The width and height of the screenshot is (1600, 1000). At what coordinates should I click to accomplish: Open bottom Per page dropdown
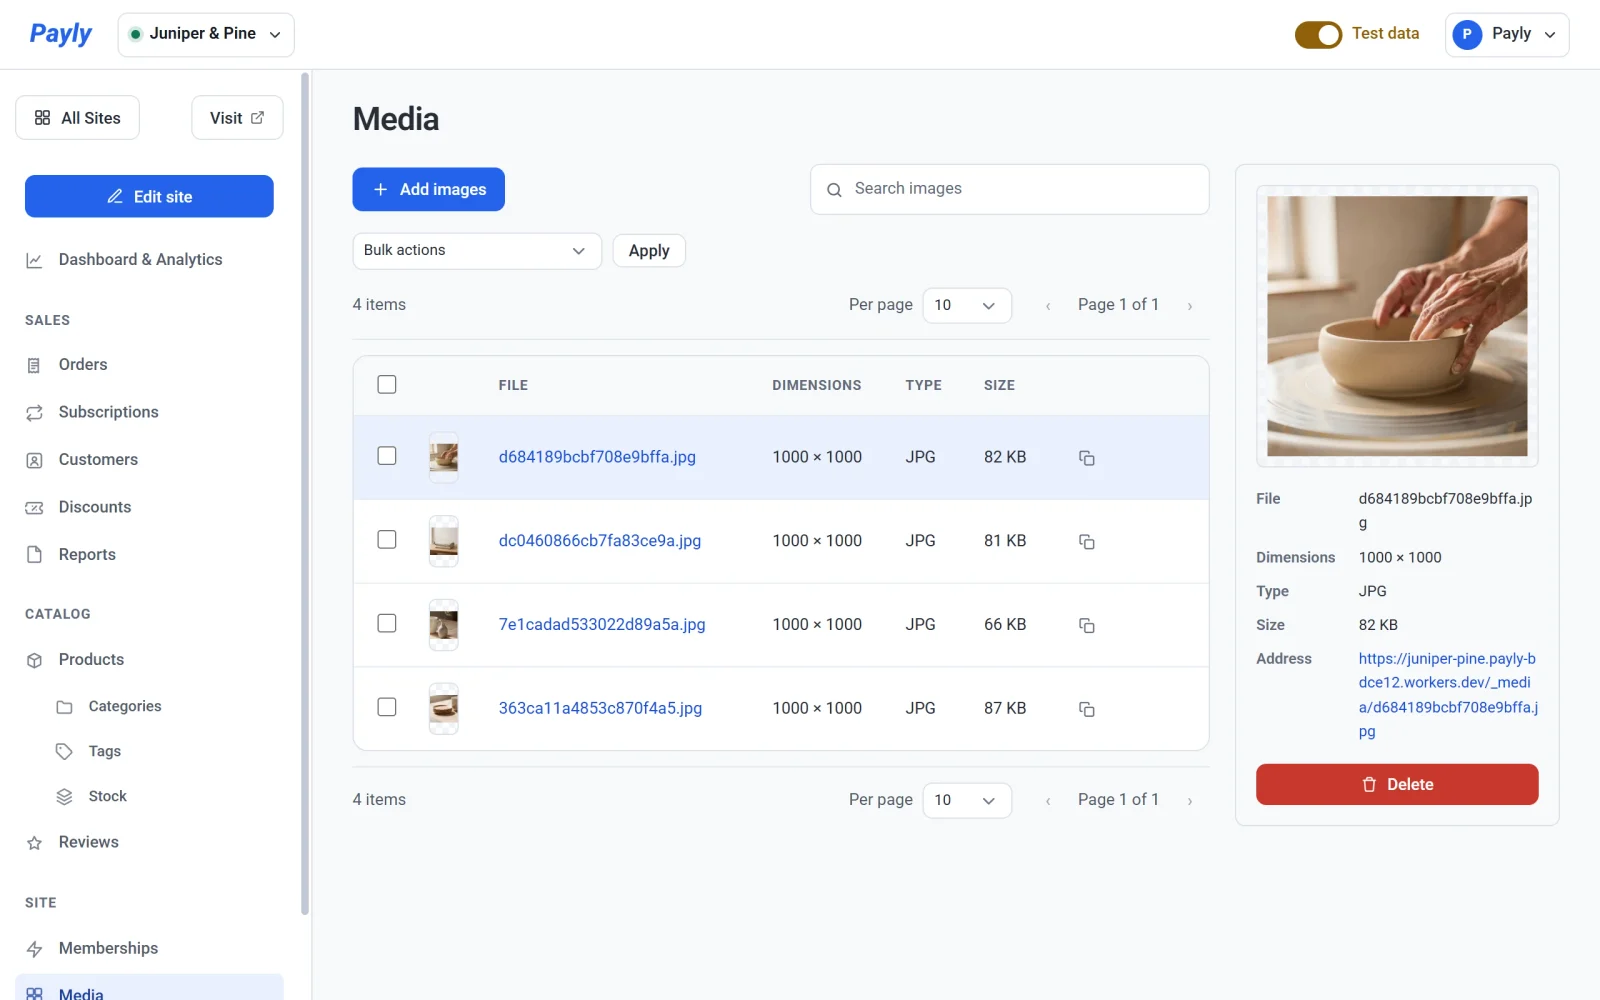[966, 801]
